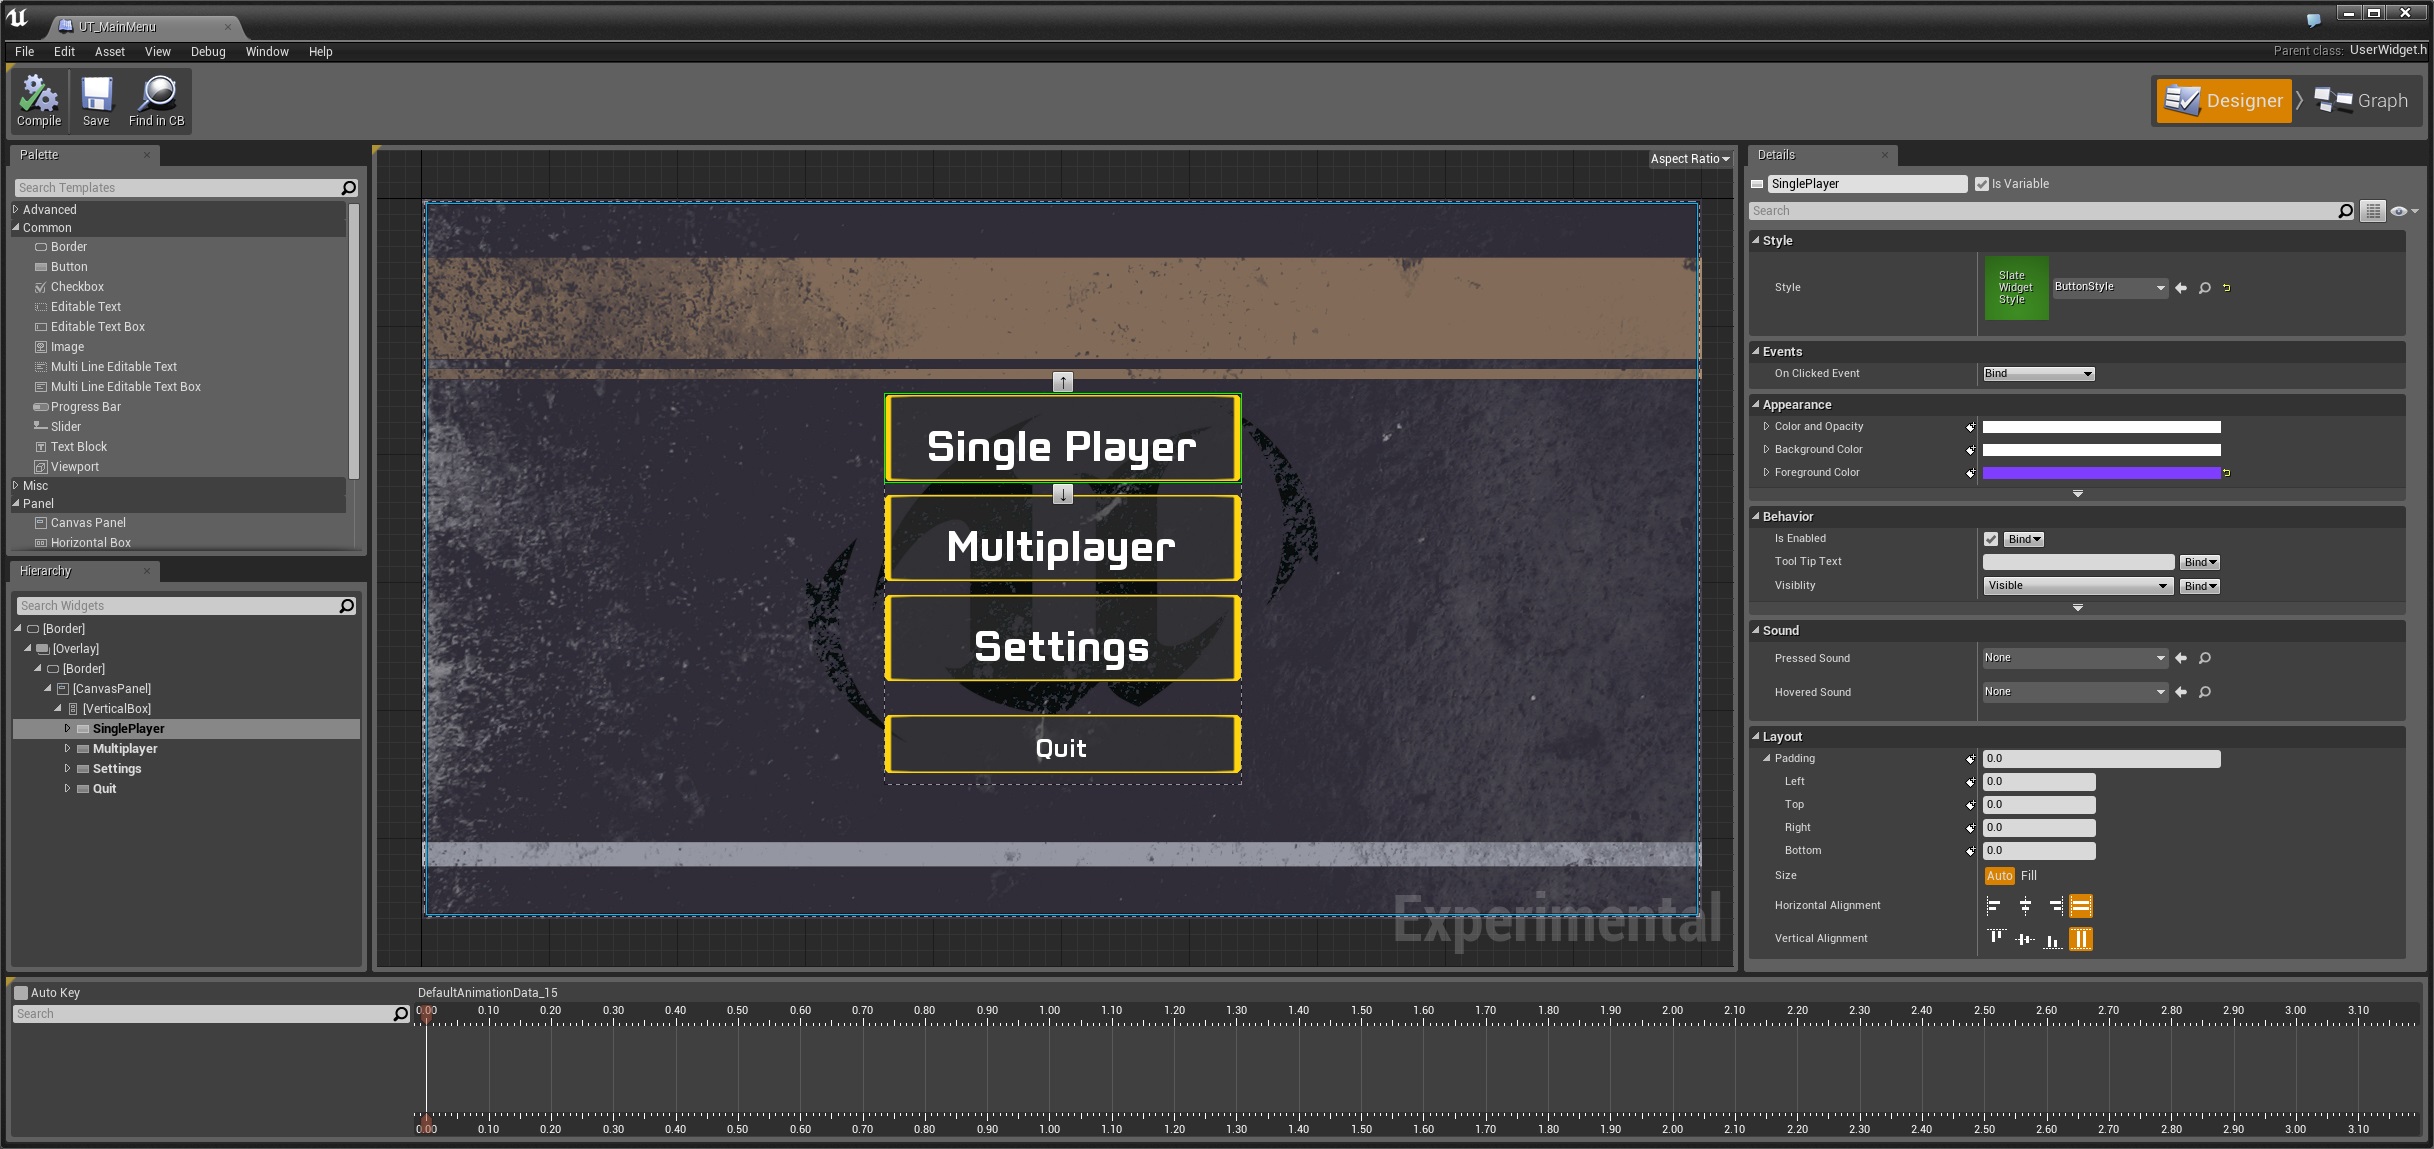The height and width of the screenshot is (1149, 2434).
Task: Enable Auto Key in timeline panel
Action: click(22, 992)
